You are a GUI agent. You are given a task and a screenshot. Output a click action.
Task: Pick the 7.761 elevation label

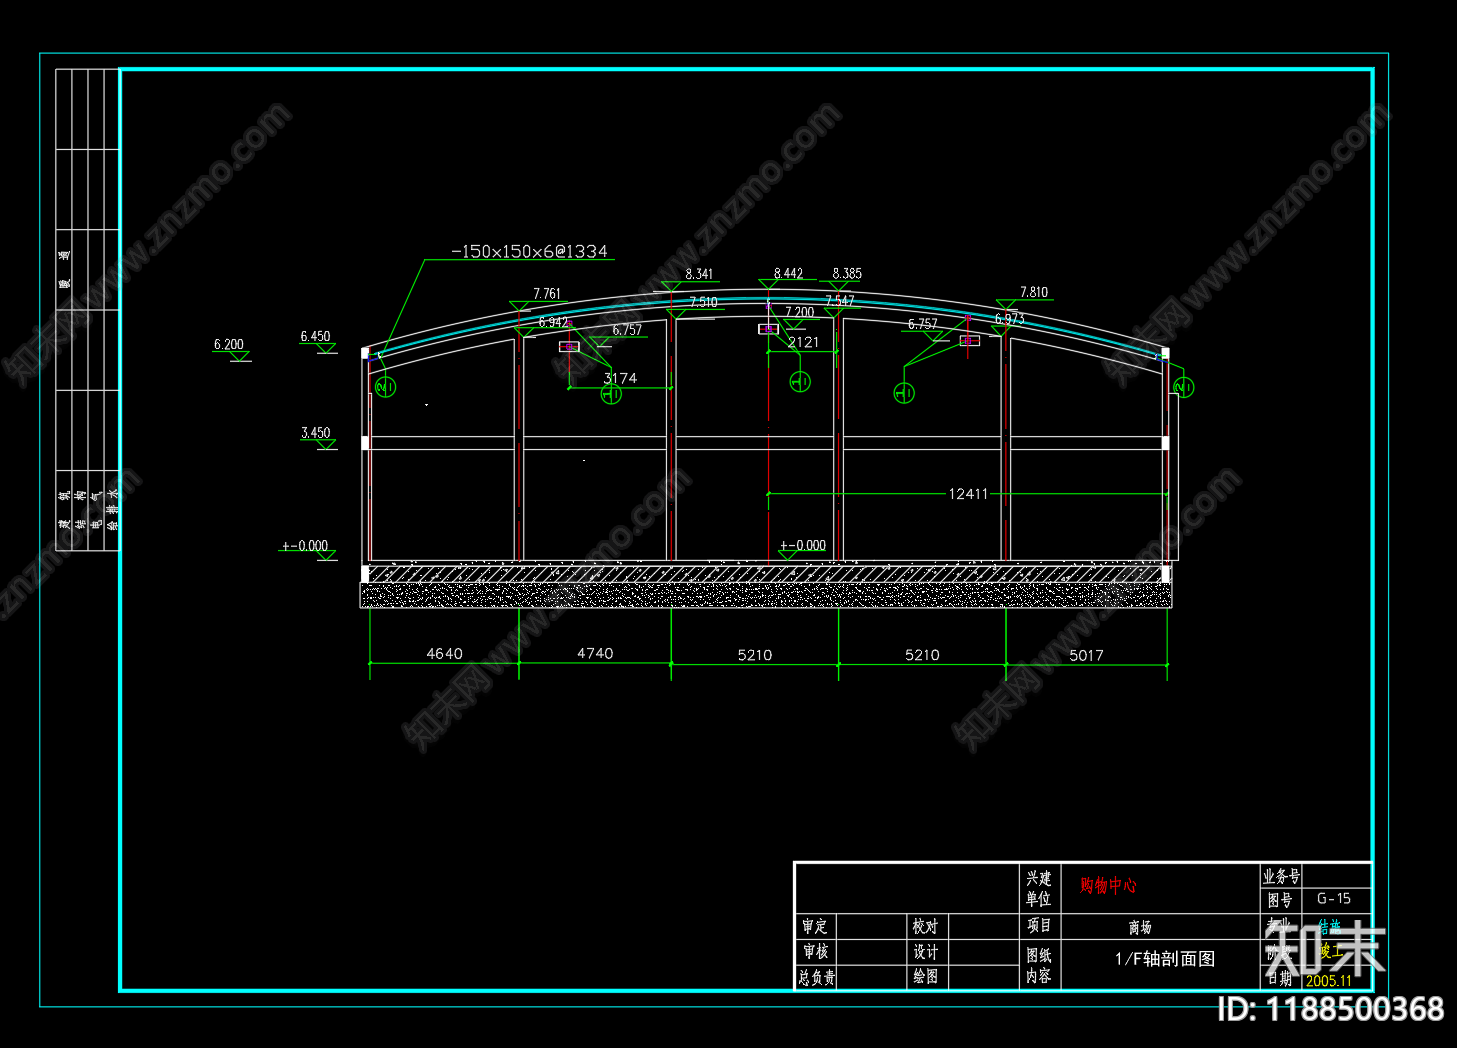(x=547, y=294)
